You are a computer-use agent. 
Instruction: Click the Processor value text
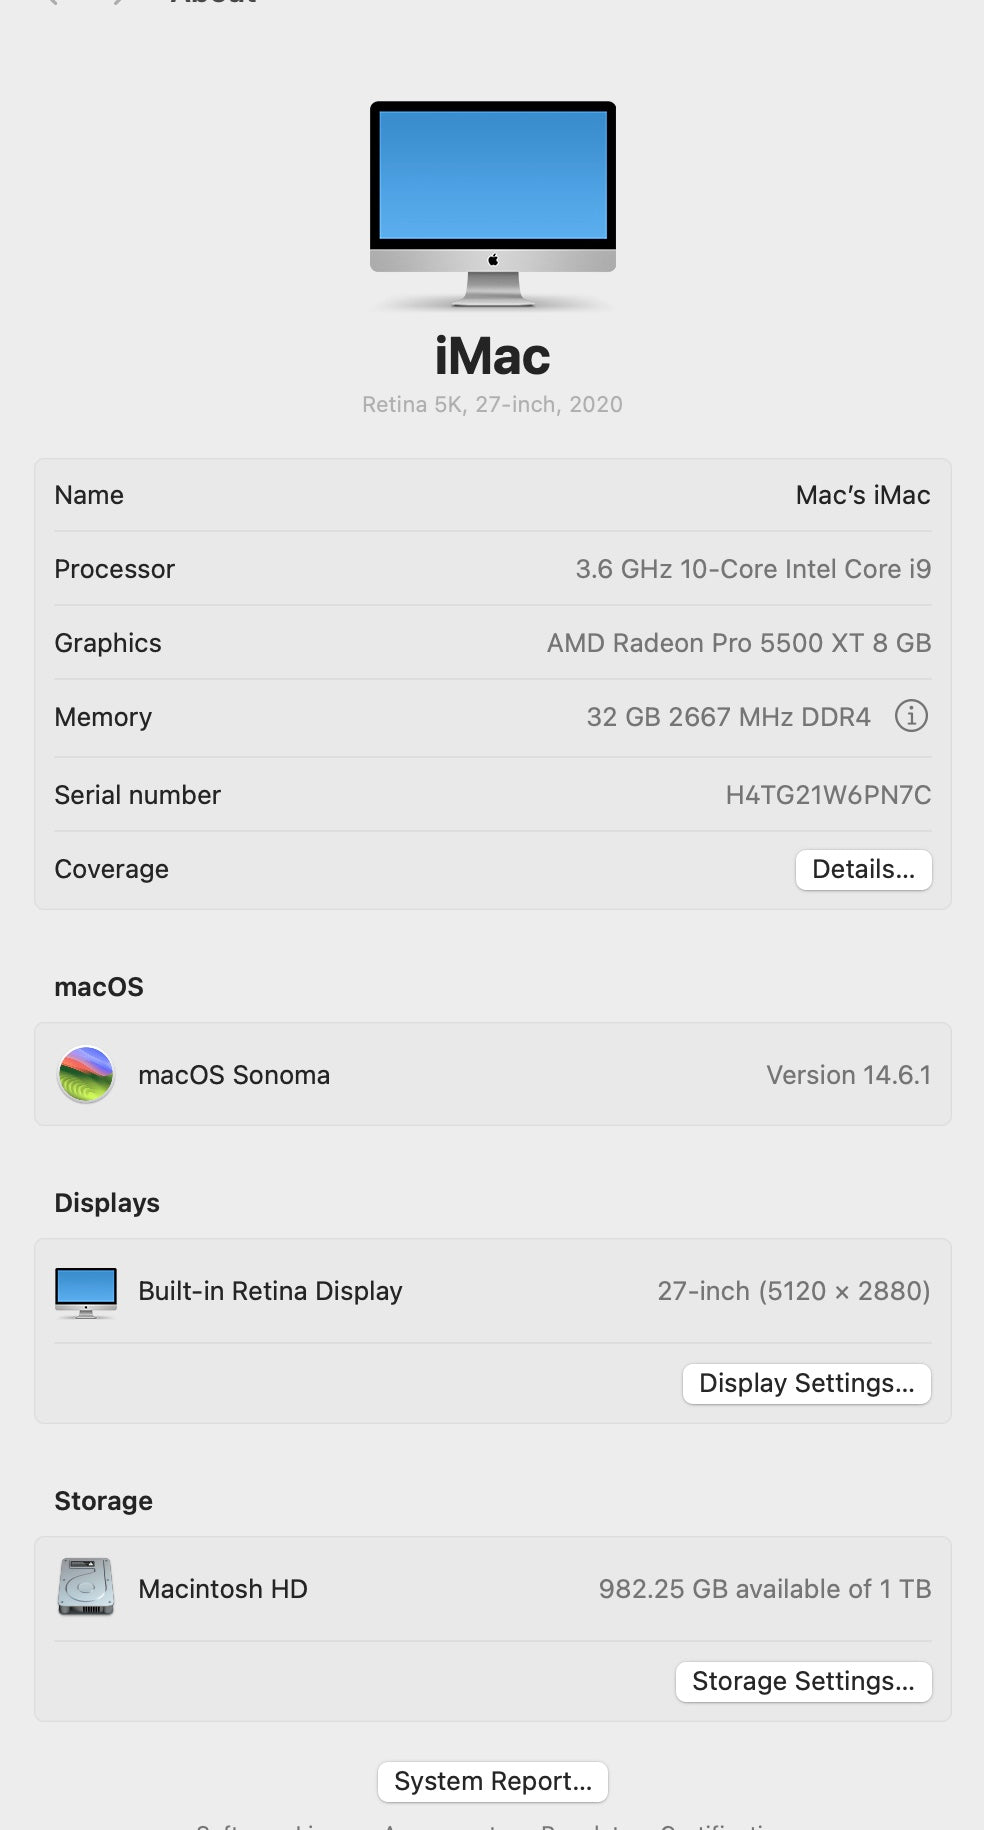click(752, 569)
